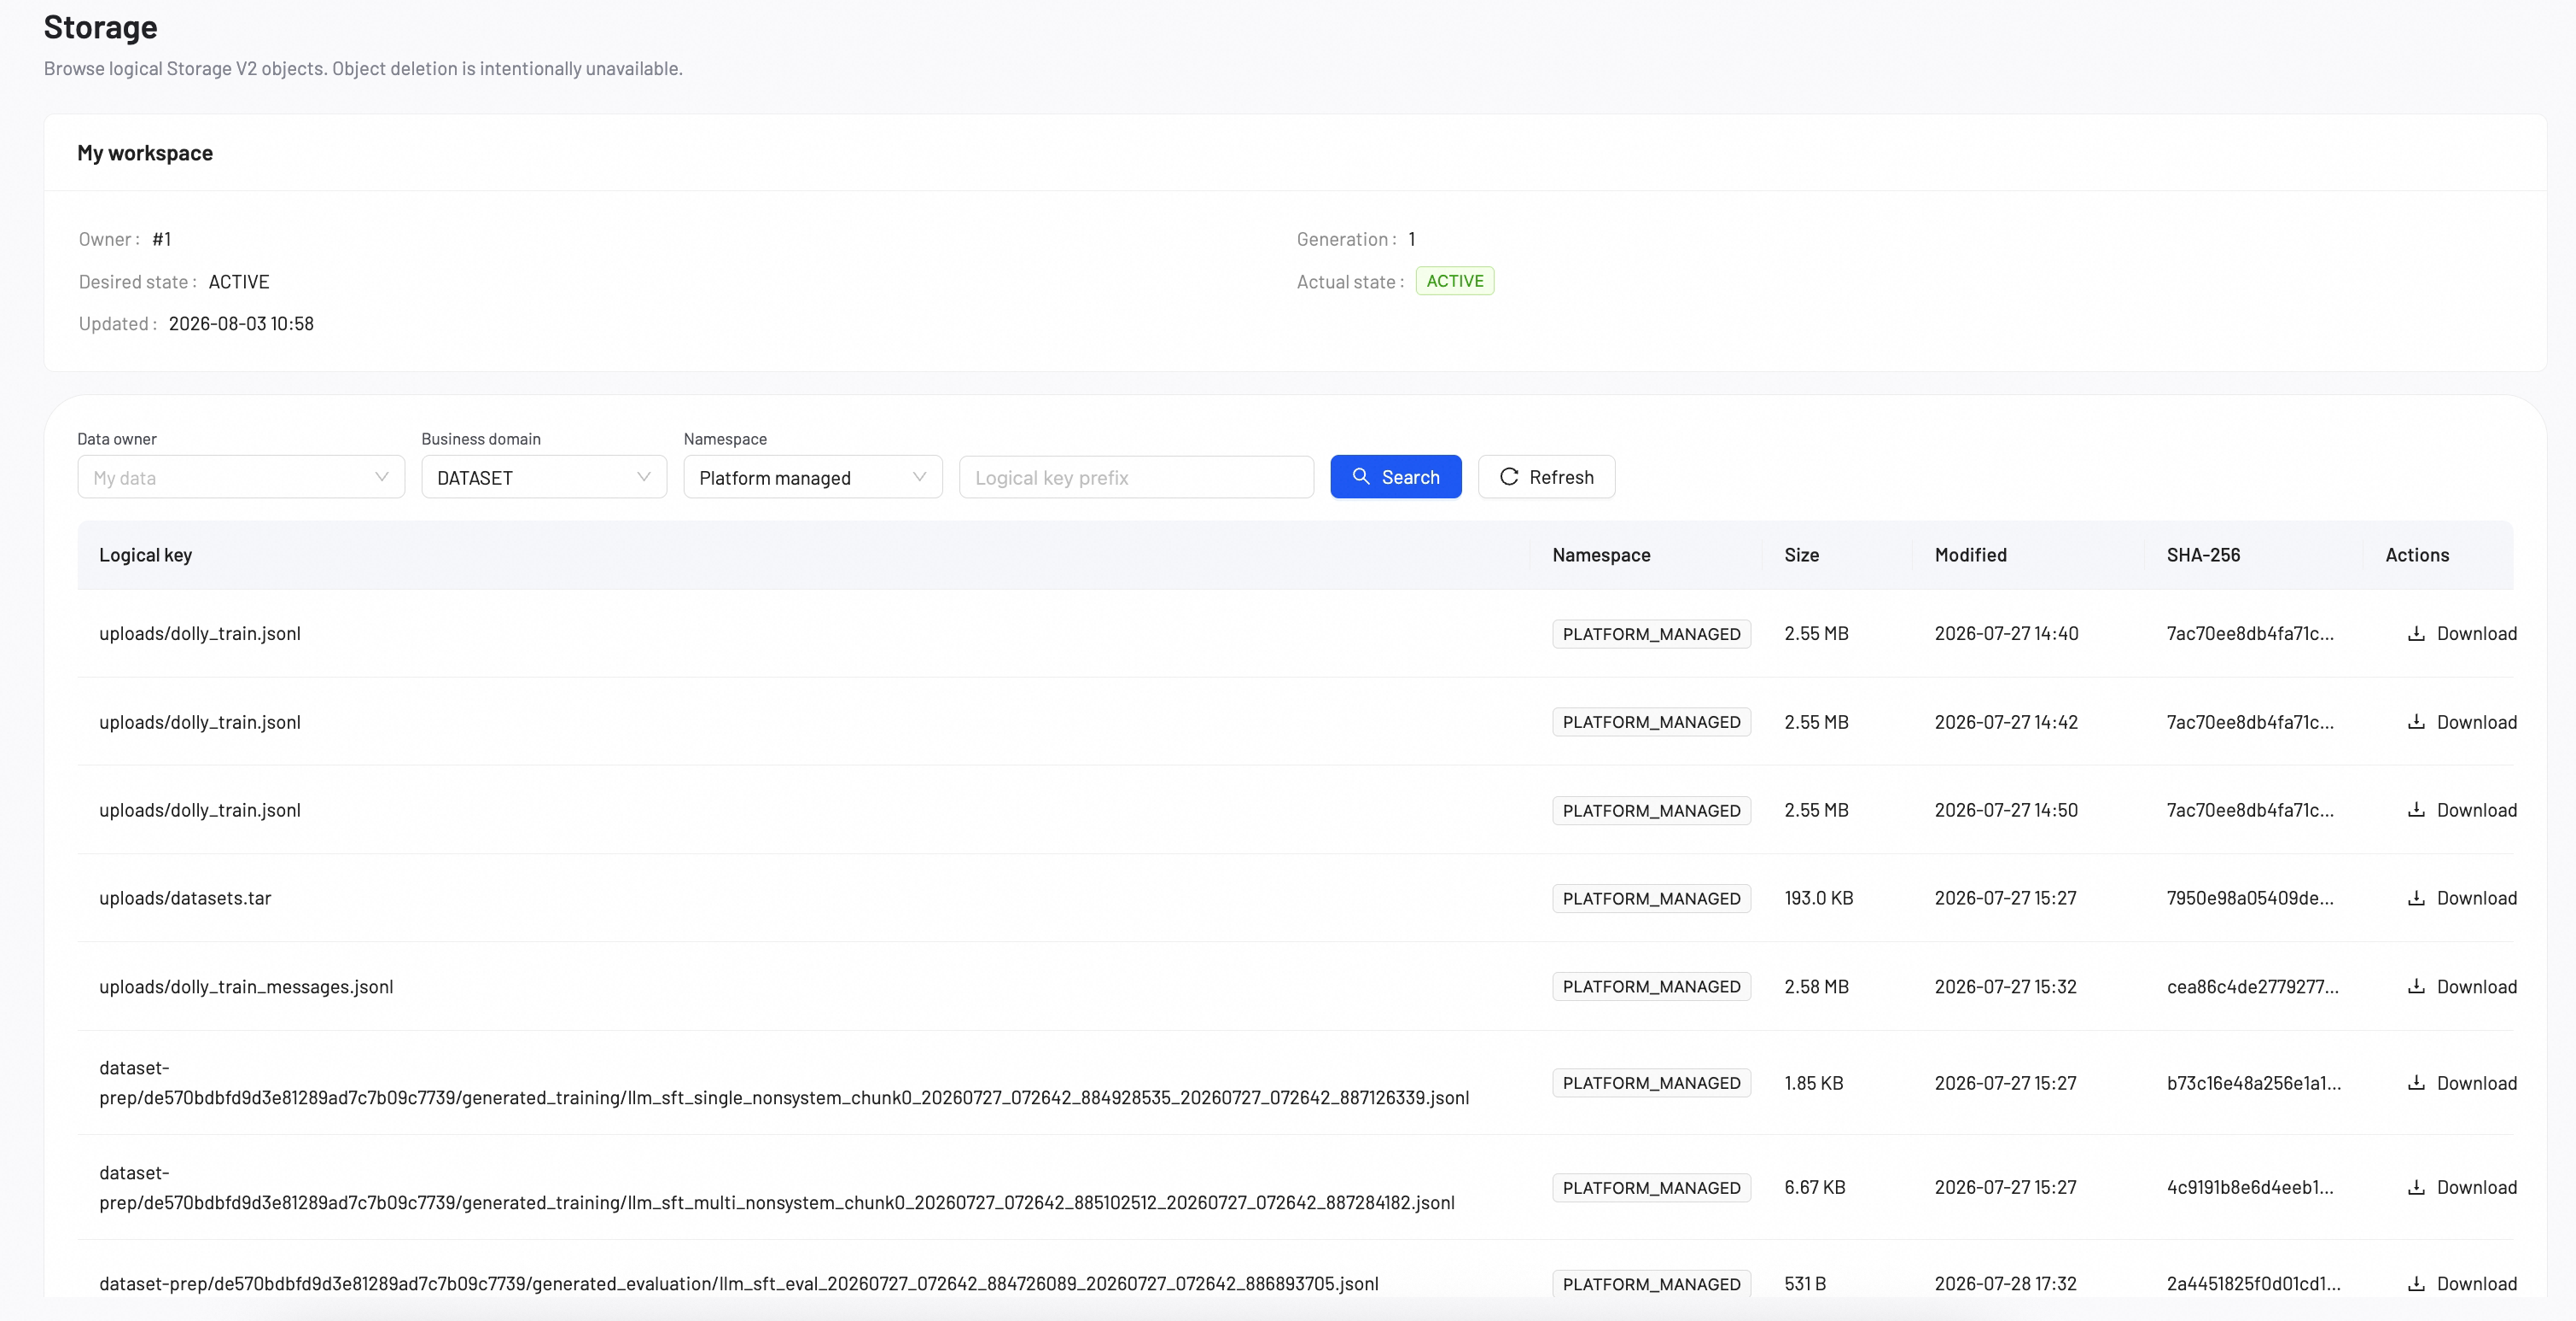This screenshot has width=2576, height=1321.
Task: Click the download icon for the 6.67 KB file row
Action: [2416, 1188]
